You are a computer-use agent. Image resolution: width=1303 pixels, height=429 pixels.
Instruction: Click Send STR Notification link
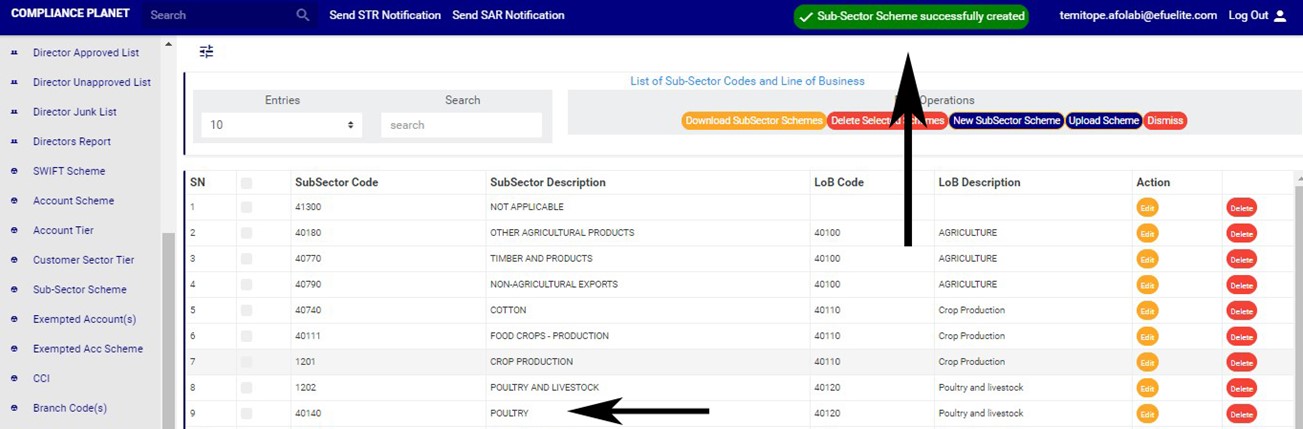point(385,16)
